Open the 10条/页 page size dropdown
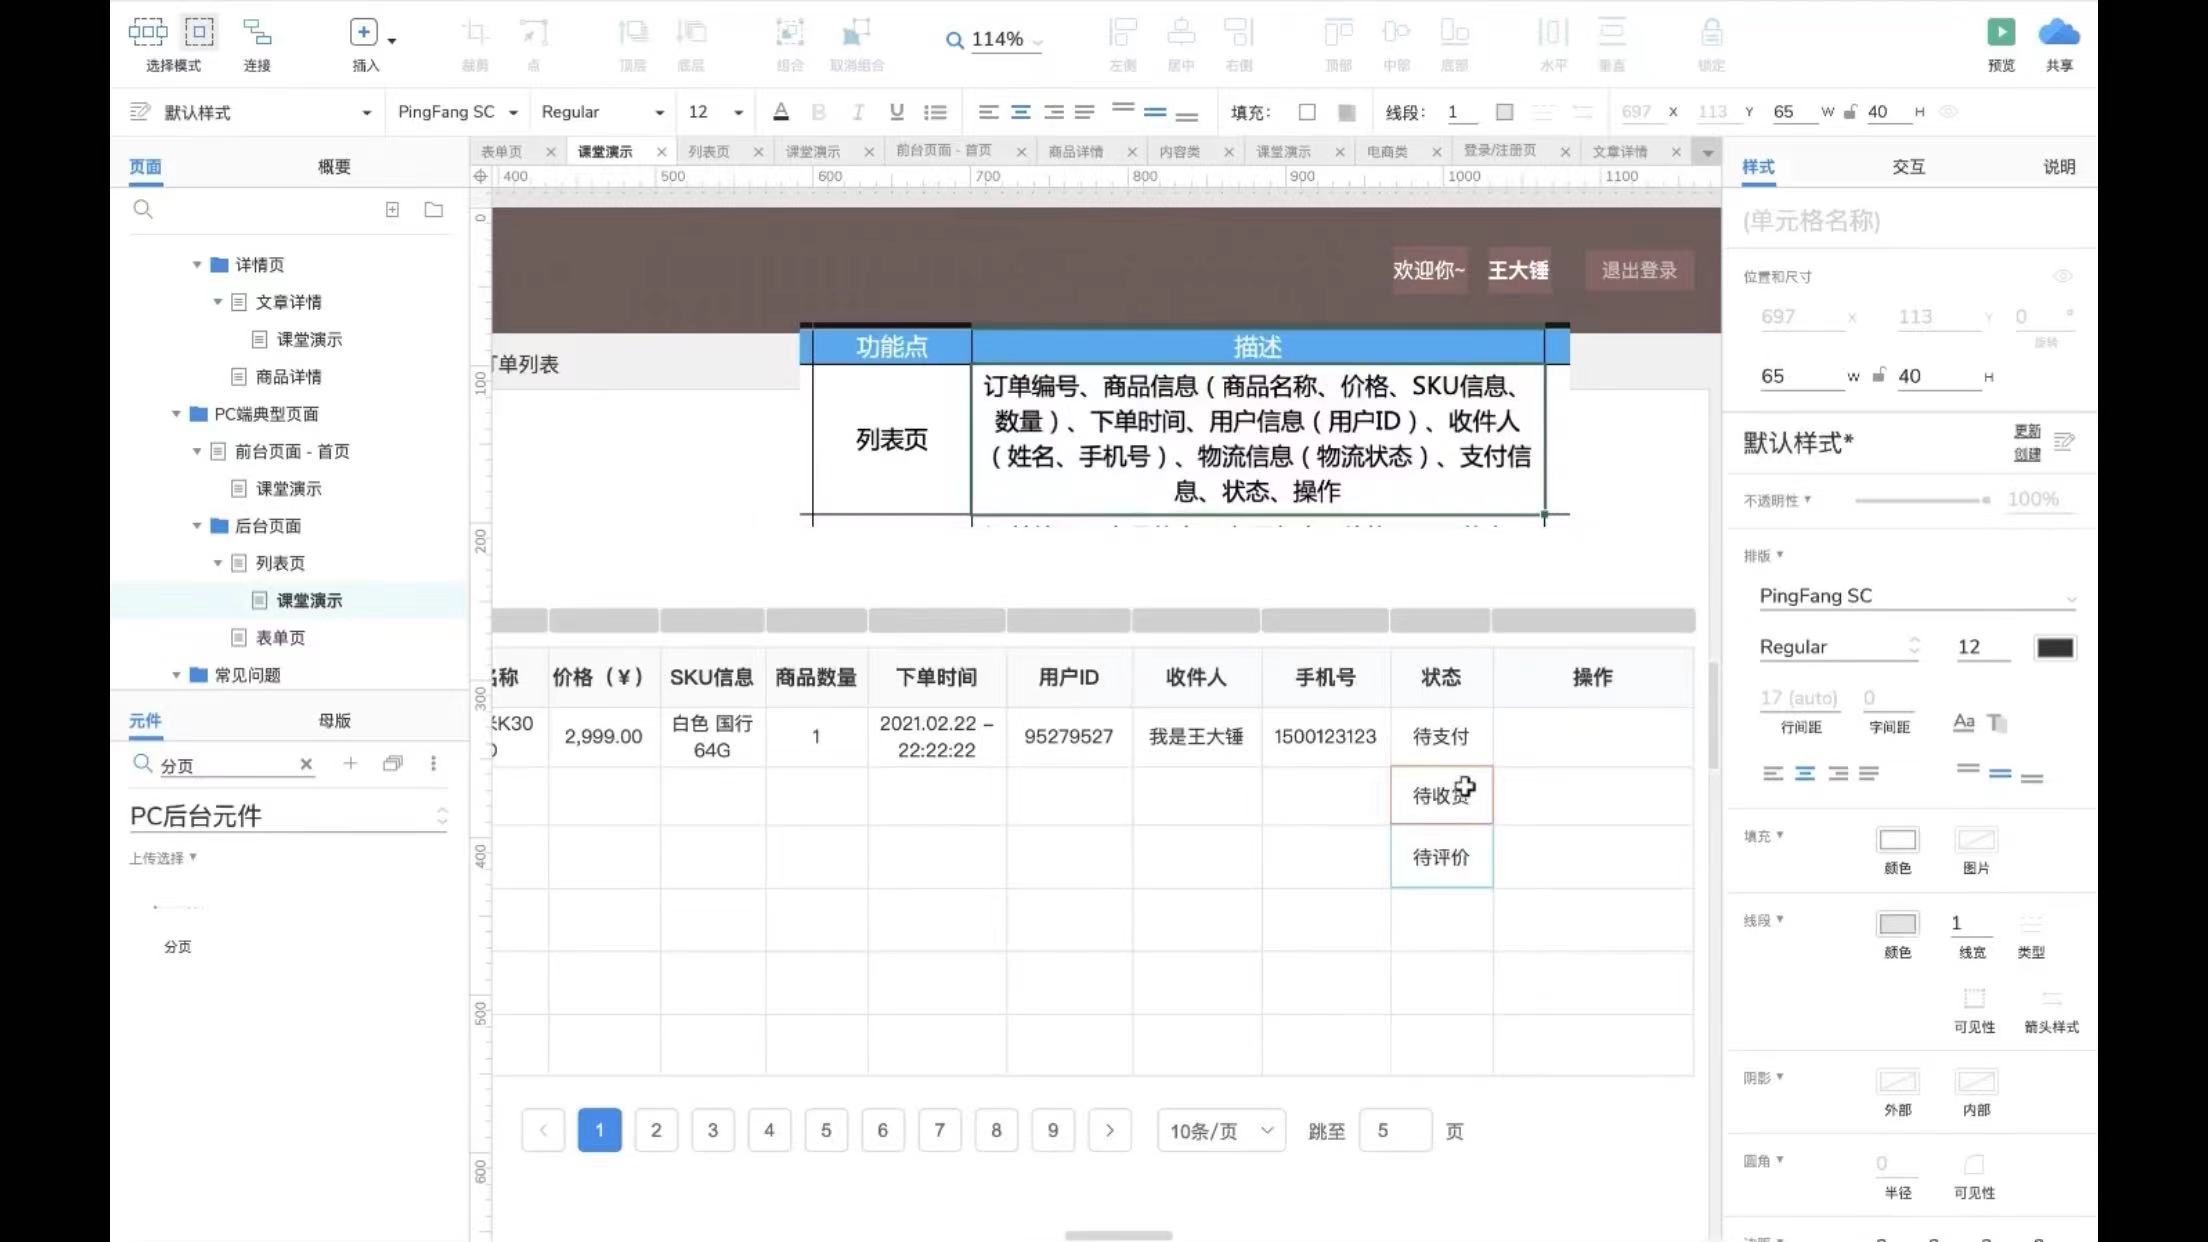Viewport: 2208px width, 1242px height. point(1221,1131)
